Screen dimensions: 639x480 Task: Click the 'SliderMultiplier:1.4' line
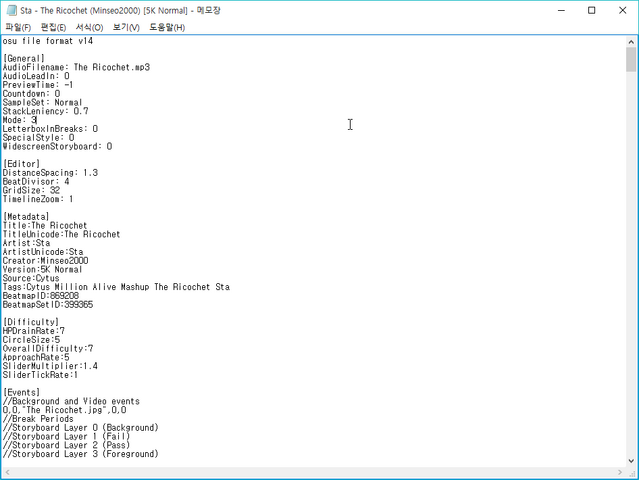pyautogui.click(x=50, y=366)
